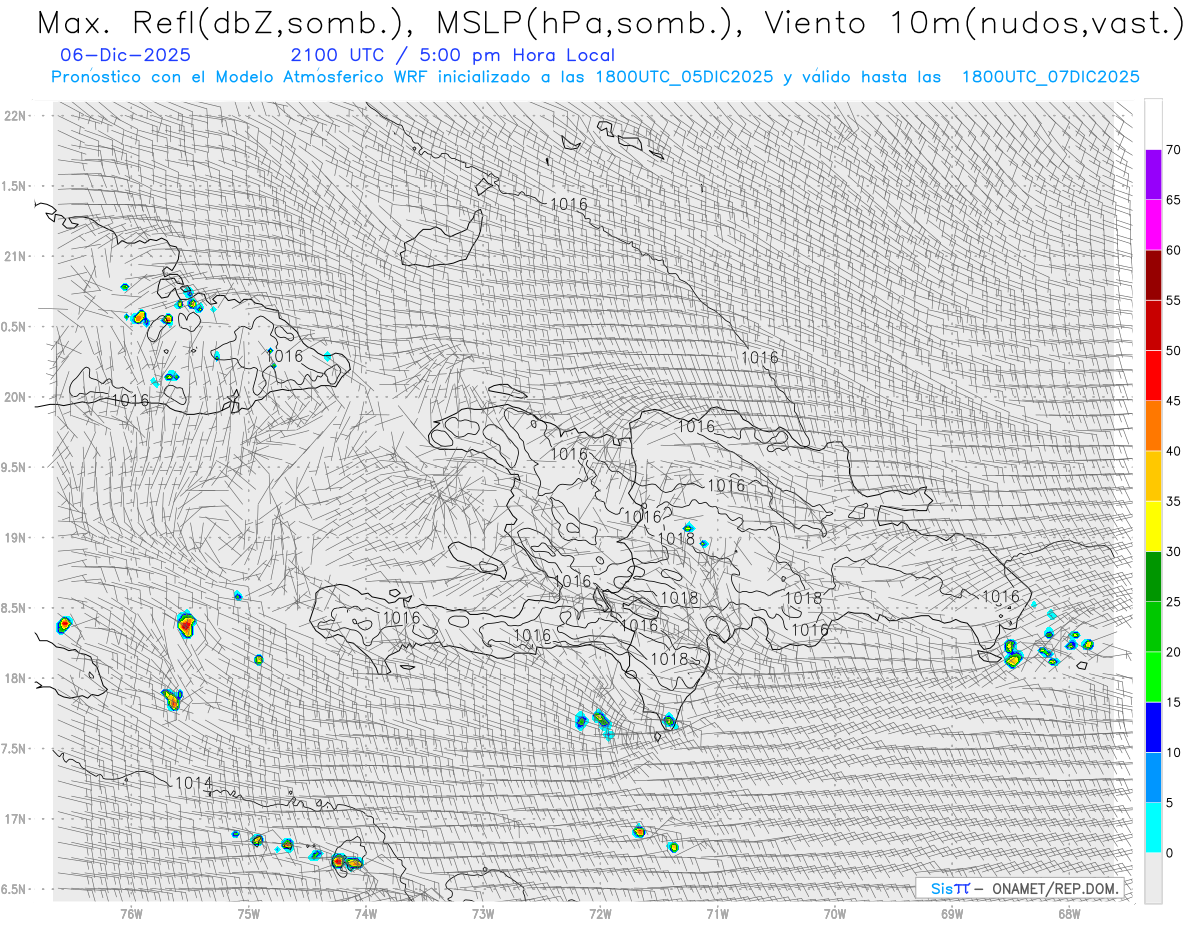
Task: Click the cyan 0–5 dBZ colorbar segment
Action: [x=1153, y=827]
